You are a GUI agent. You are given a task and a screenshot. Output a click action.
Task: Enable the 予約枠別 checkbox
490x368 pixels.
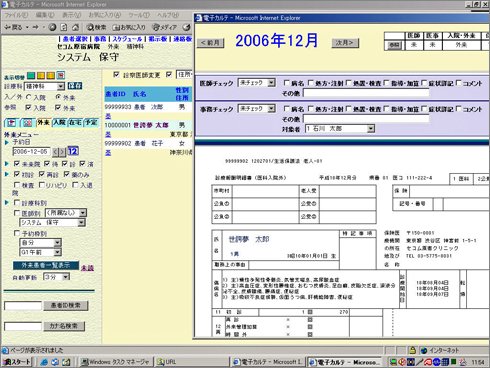(x=17, y=233)
